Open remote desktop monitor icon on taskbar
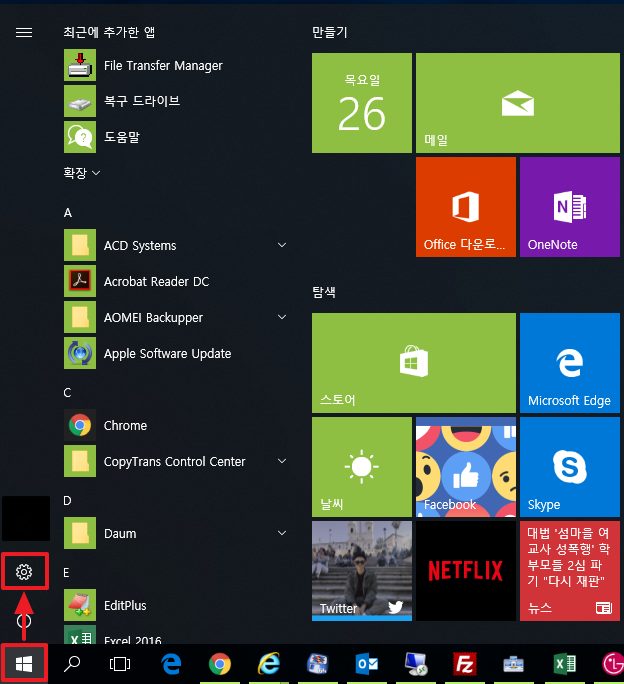 [416, 664]
